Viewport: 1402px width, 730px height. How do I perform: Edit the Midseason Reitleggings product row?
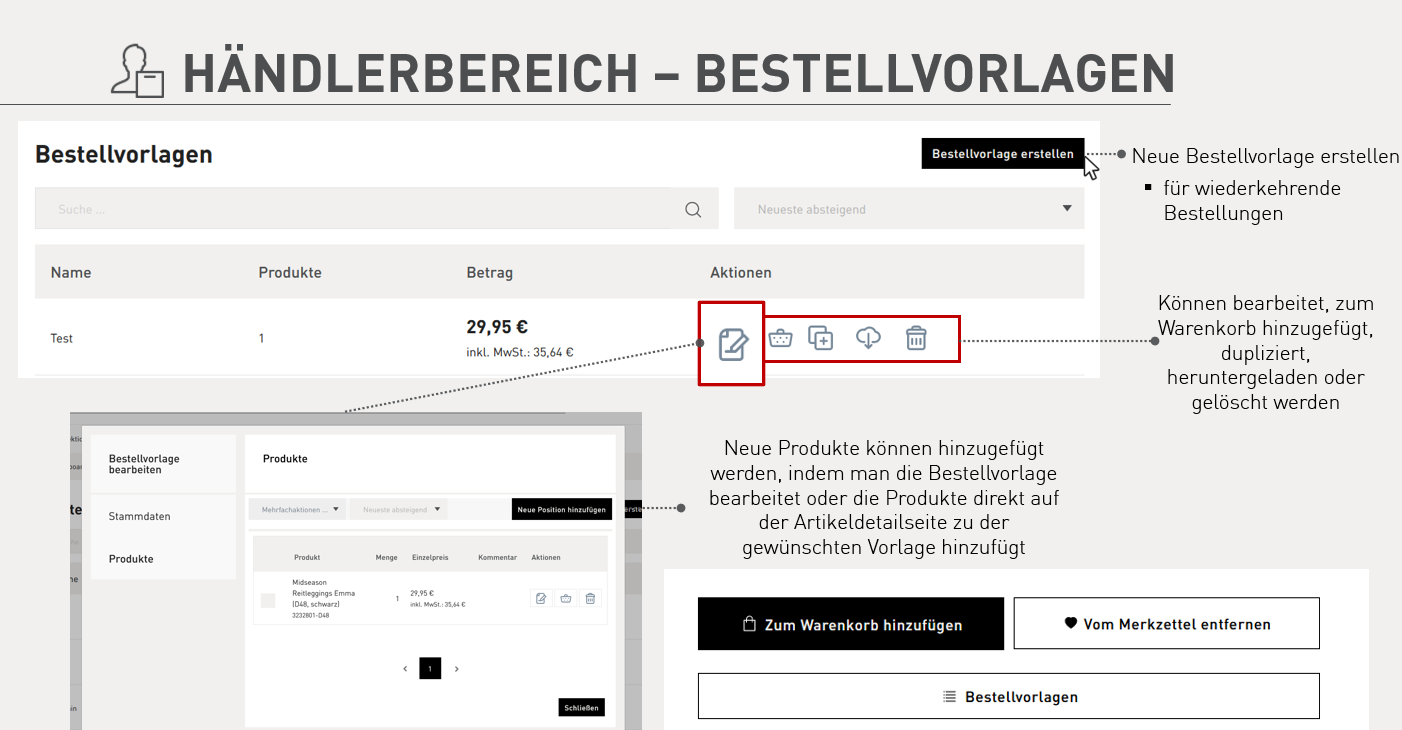click(x=541, y=598)
